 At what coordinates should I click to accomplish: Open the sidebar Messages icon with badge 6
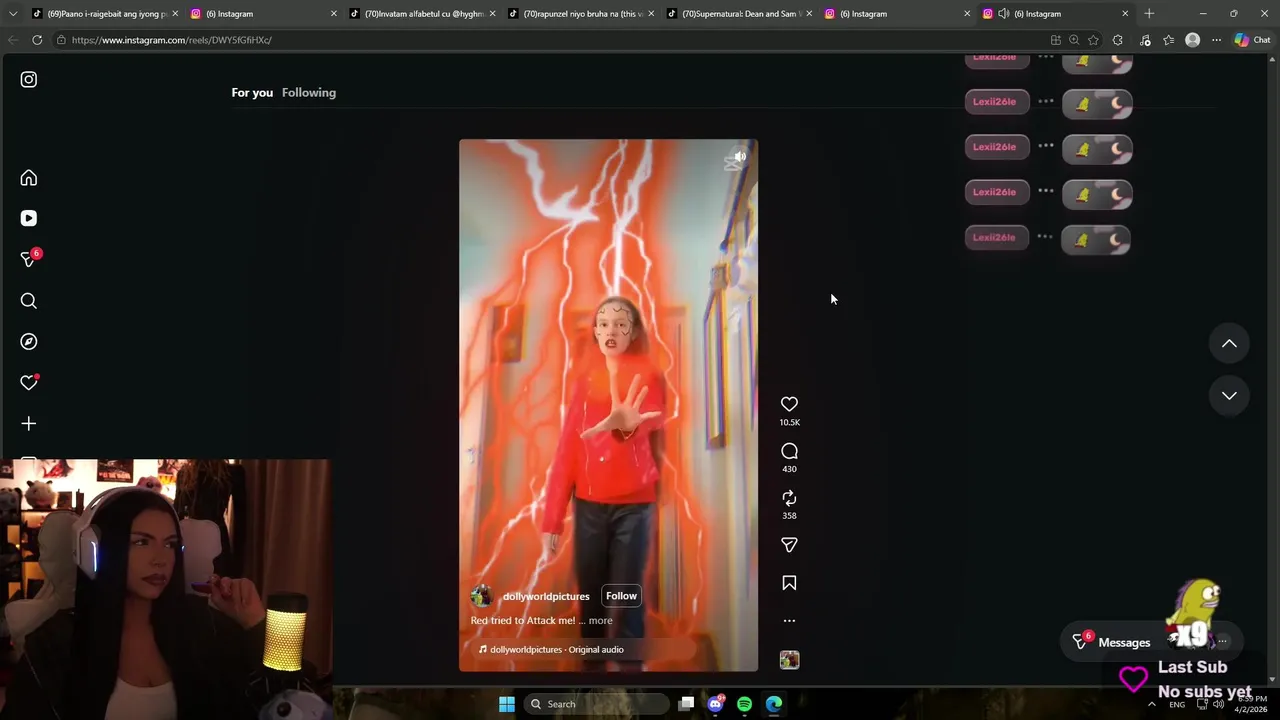pyautogui.click(x=29, y=259)
